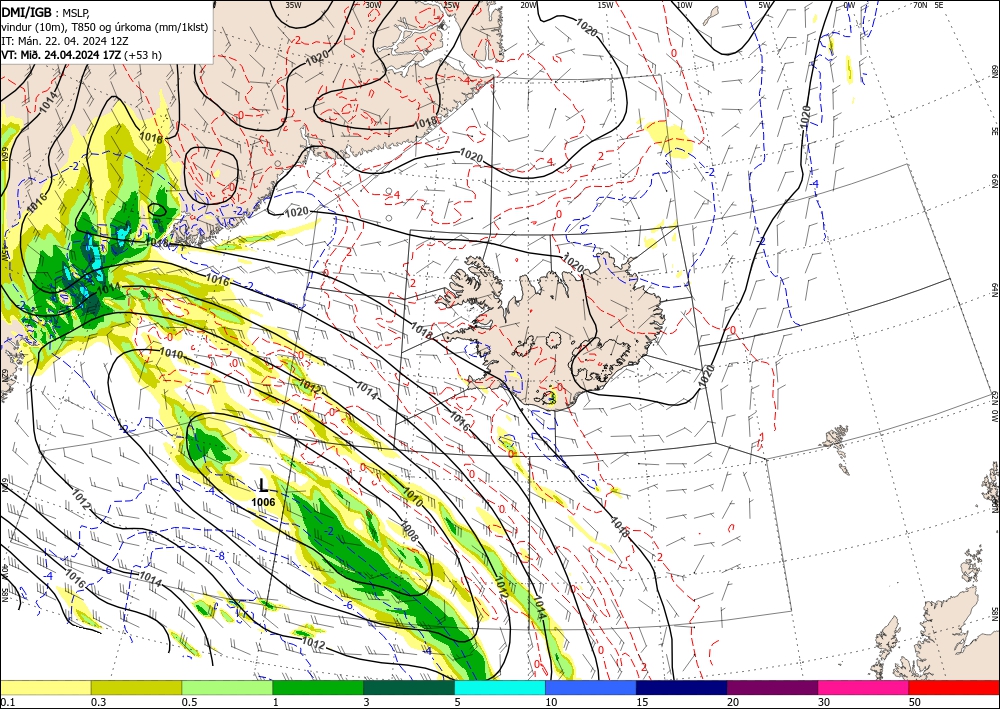
Task: Click the olive 0.3 legend color box
Action: (x=136, y=687)
